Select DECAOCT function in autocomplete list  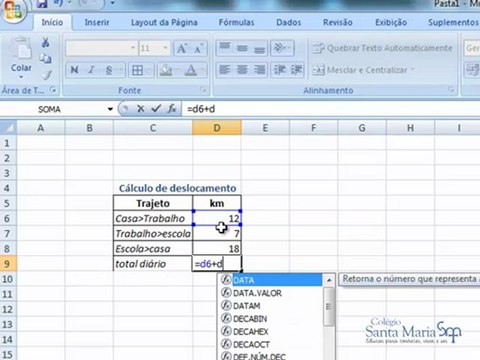(271, 344)
